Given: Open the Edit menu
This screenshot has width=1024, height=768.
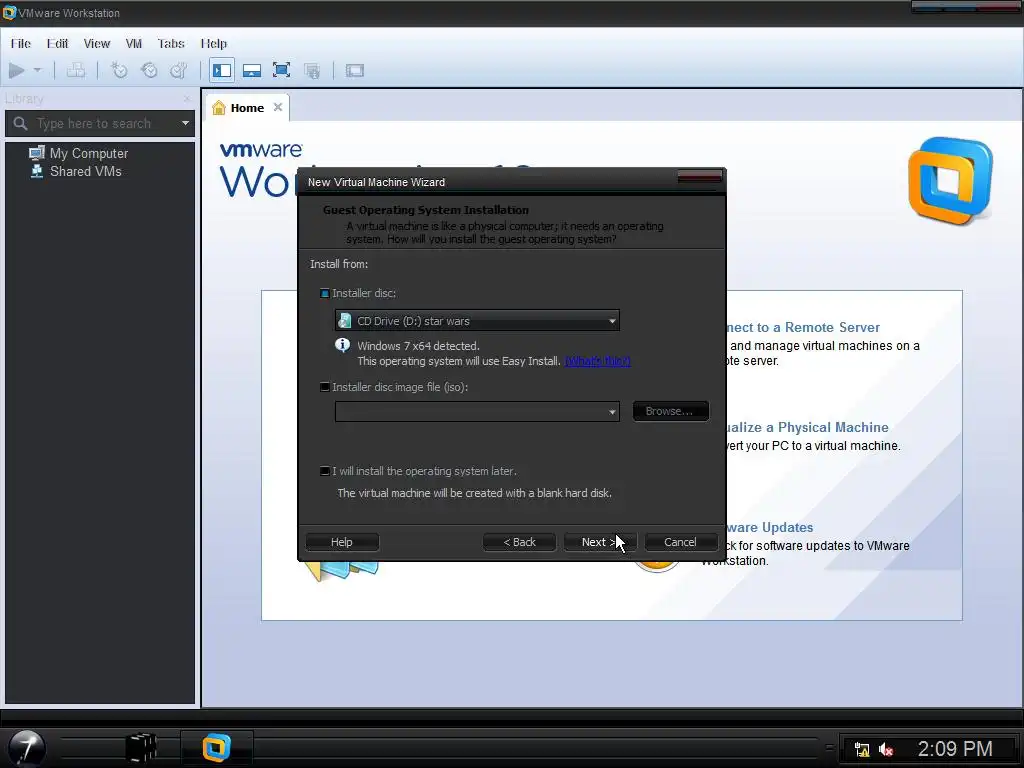Looking at the screenshot, I should click(57, 43).
